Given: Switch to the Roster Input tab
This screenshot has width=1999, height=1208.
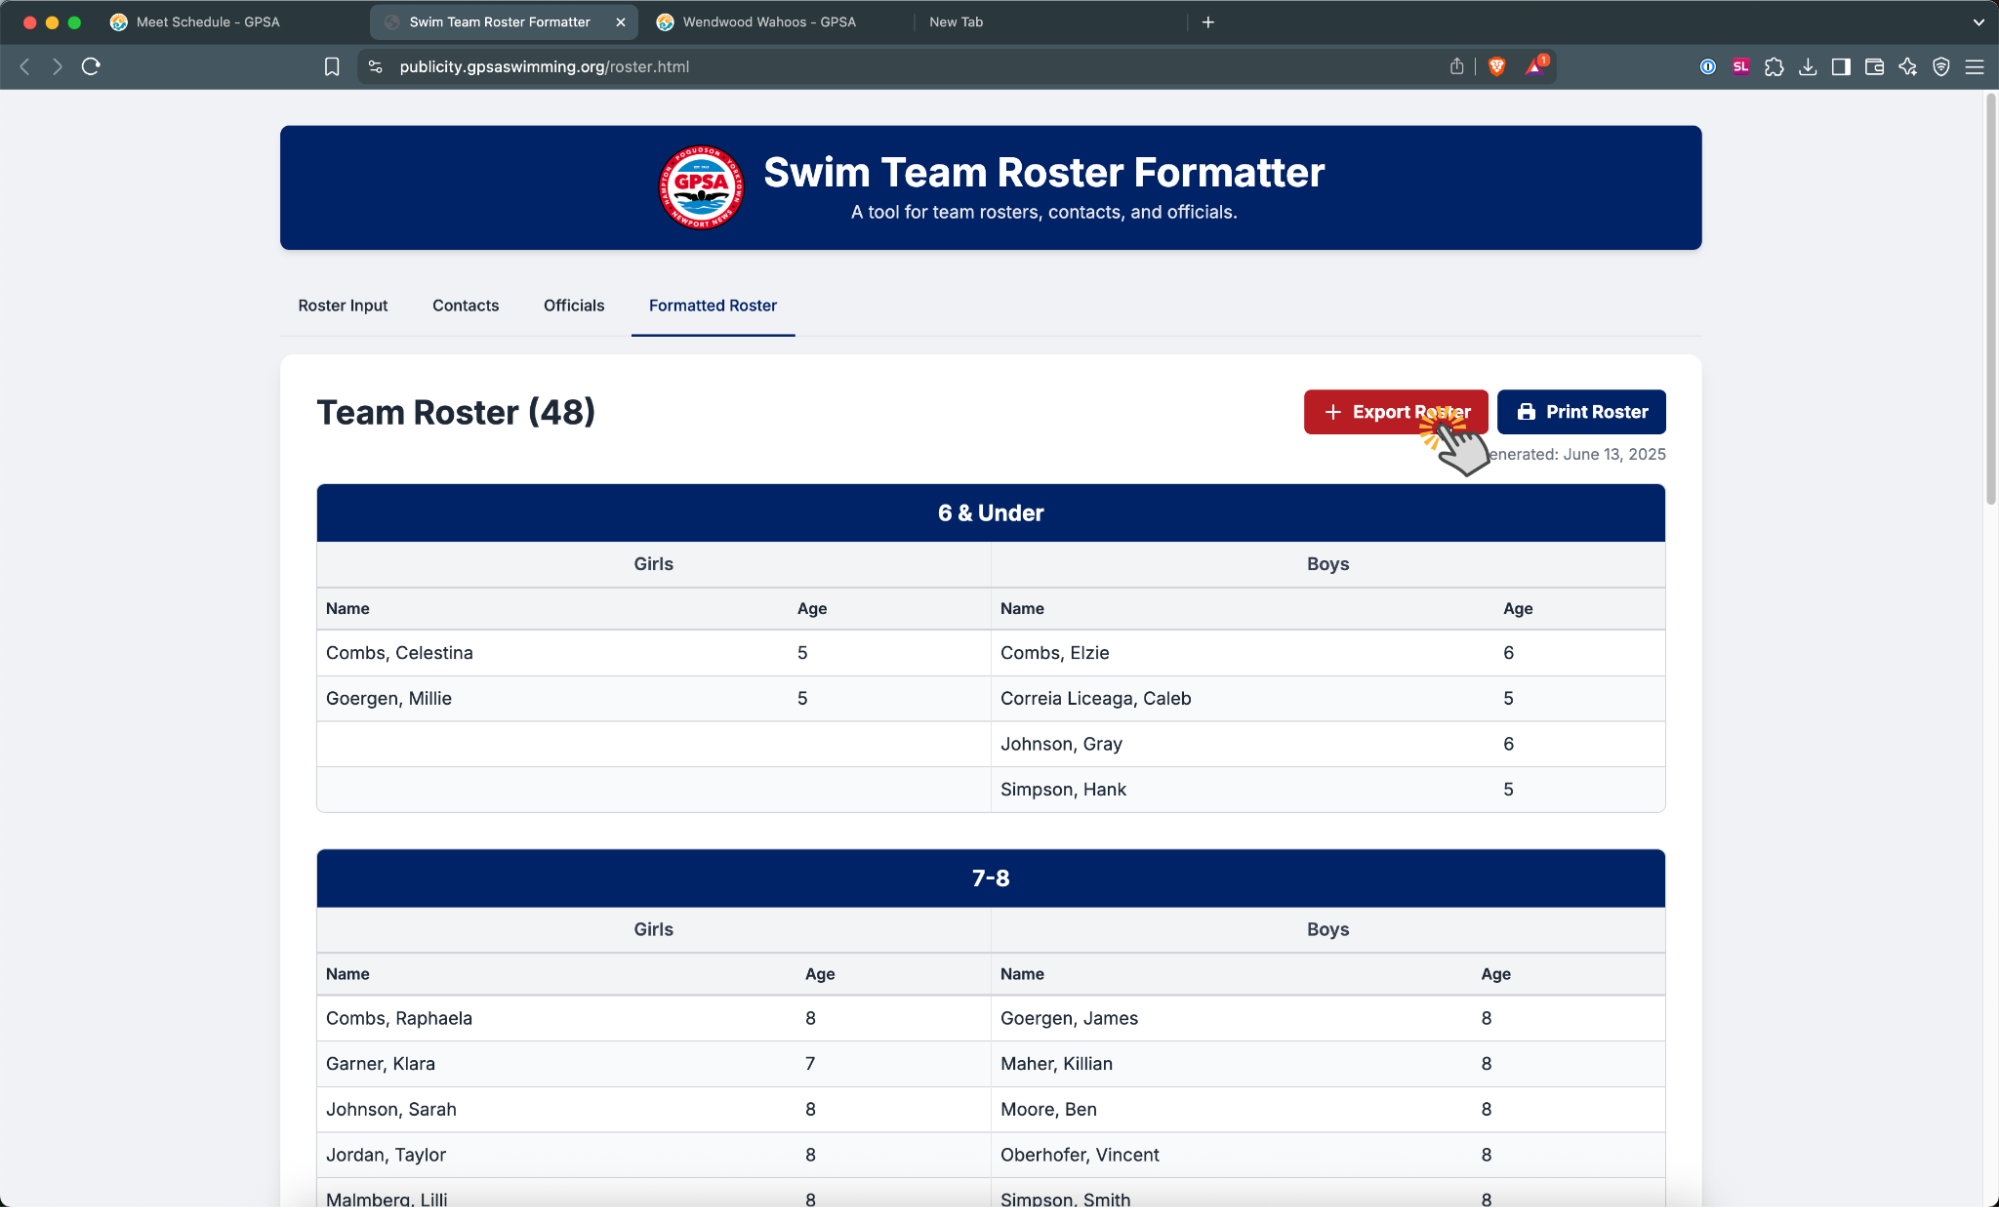Looking at the screenshot, I should pyautogui.click(x=343, y=305).
